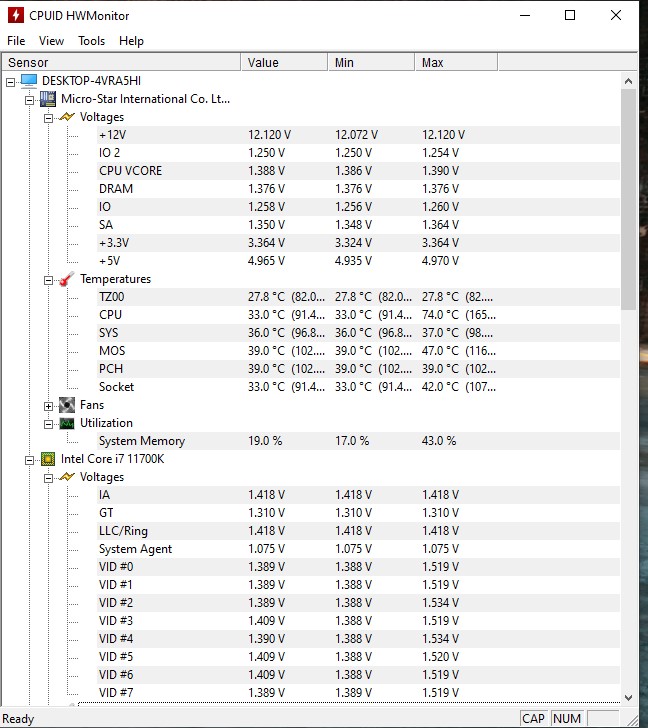Select the VID #3 row
This screenshot has height=728, width=648.
coord(358,621)
